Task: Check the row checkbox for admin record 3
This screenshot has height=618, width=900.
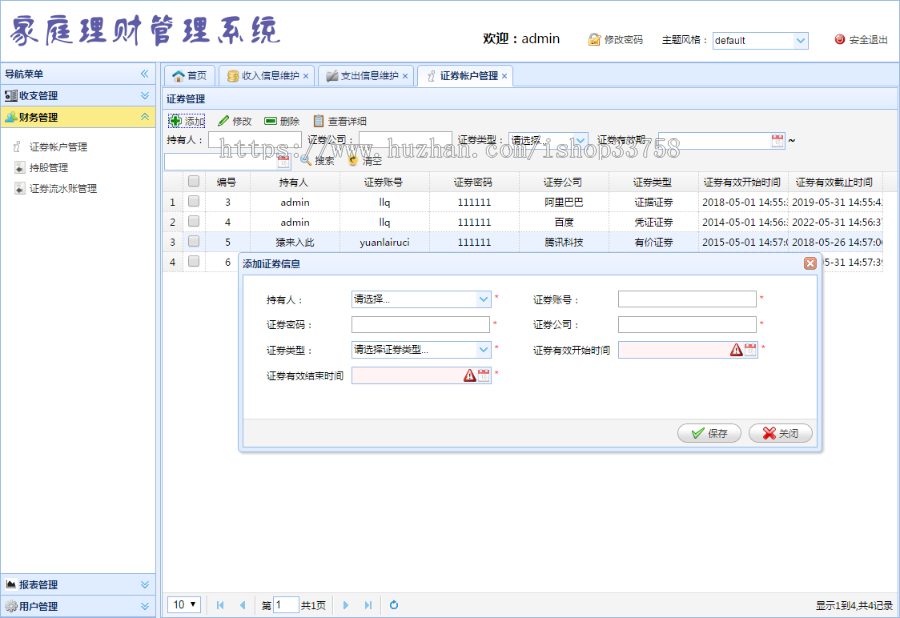Action: pyautogui.click(x=193, y=201)
